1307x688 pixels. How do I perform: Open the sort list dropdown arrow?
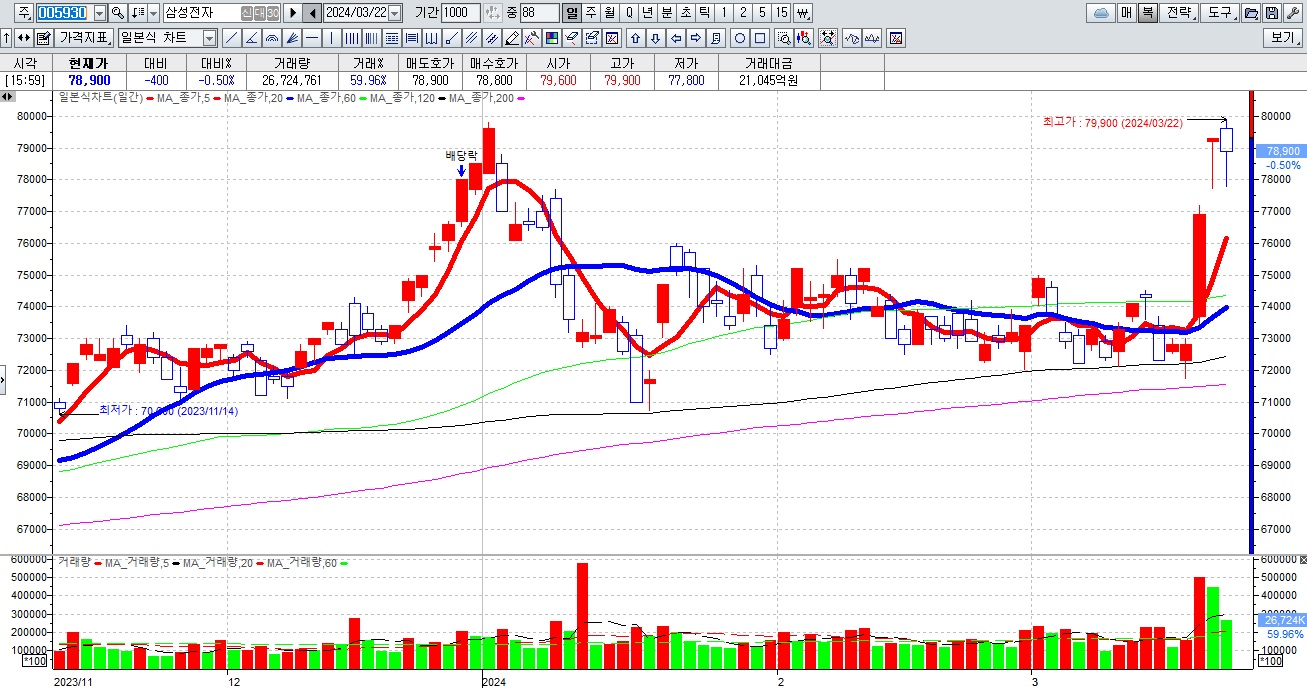pyautogui.click(x=153, y=13)
